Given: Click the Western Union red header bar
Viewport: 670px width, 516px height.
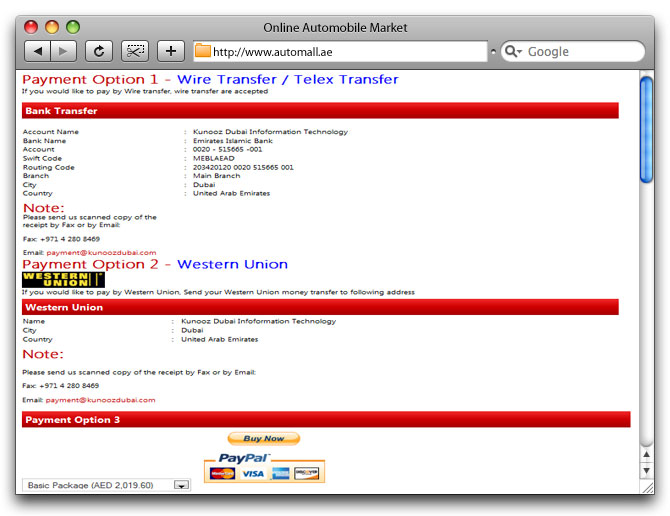Looking at the screenshot, I should point(320,307).
